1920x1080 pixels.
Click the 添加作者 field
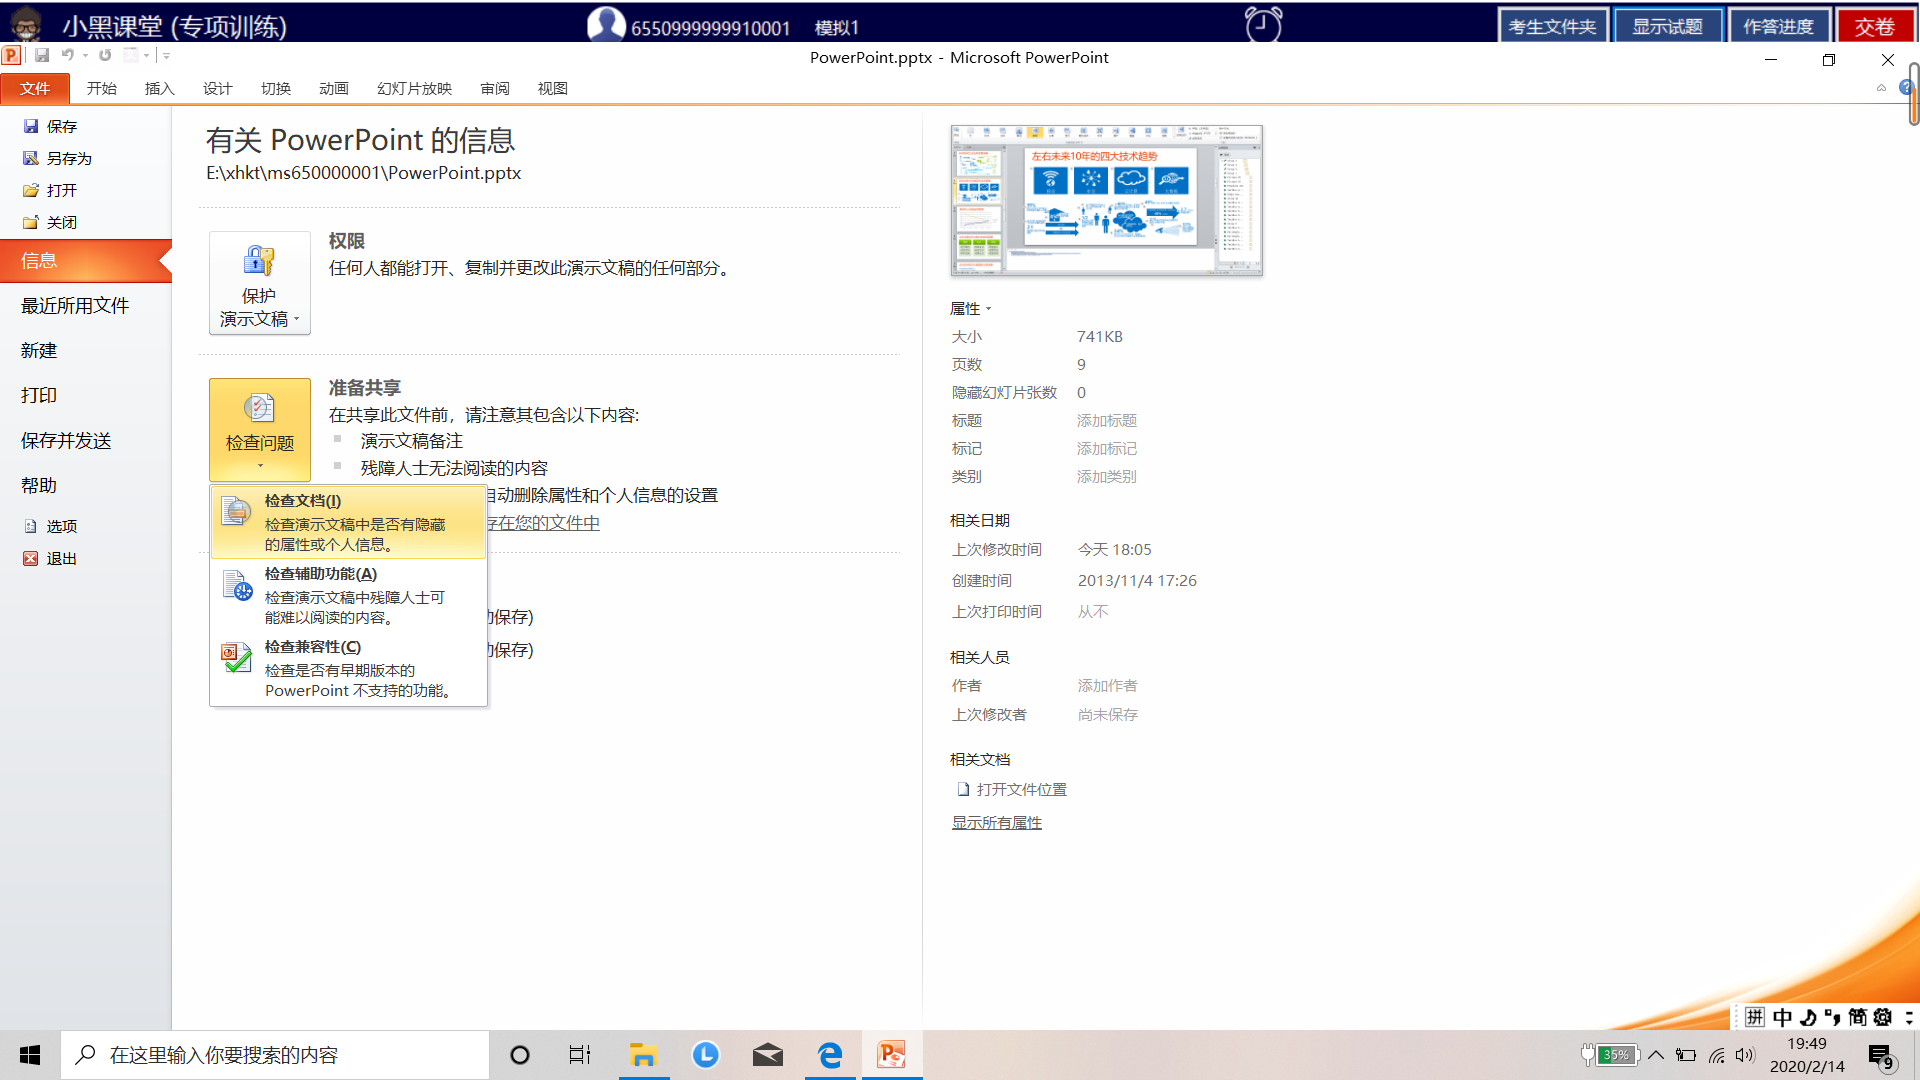(1107, 685)
